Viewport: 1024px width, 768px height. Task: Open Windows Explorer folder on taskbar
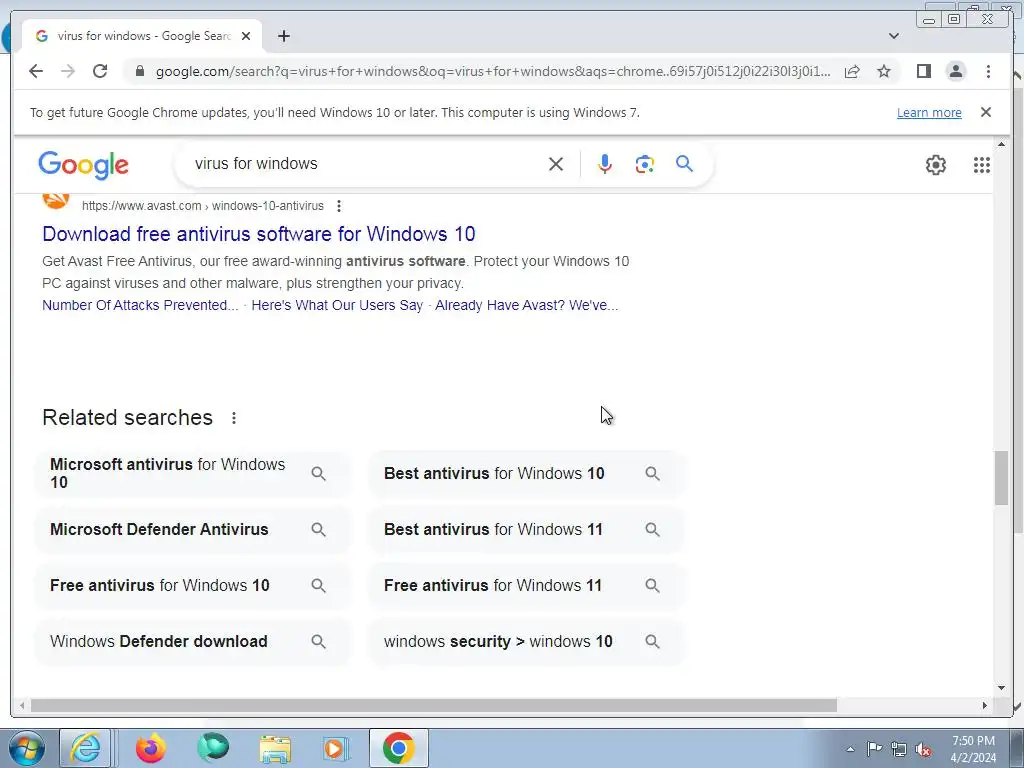point(275,748)
